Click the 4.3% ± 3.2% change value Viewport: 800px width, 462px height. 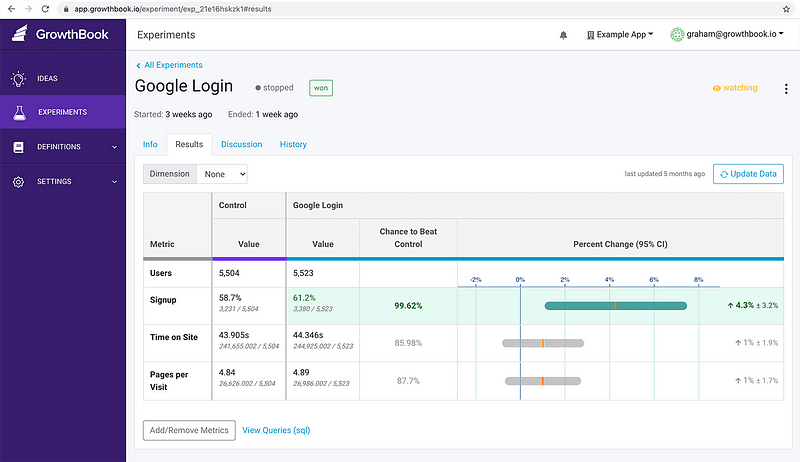click(x=753, y=305)
